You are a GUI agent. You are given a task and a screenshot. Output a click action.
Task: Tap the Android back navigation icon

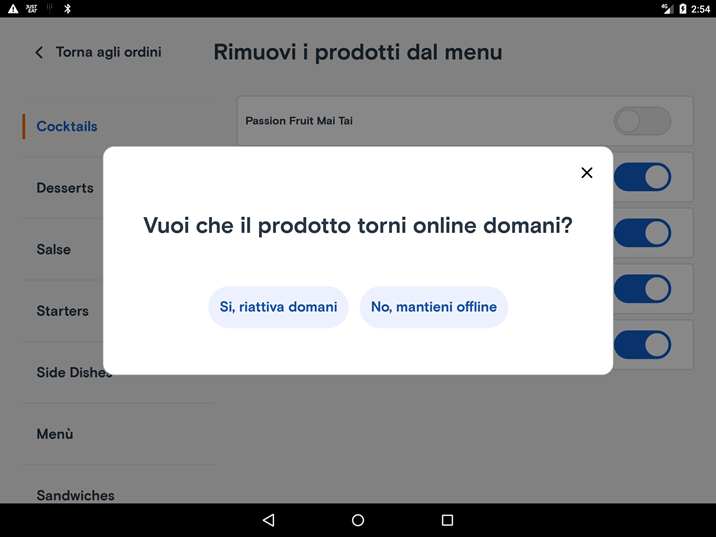click(268, 520)
